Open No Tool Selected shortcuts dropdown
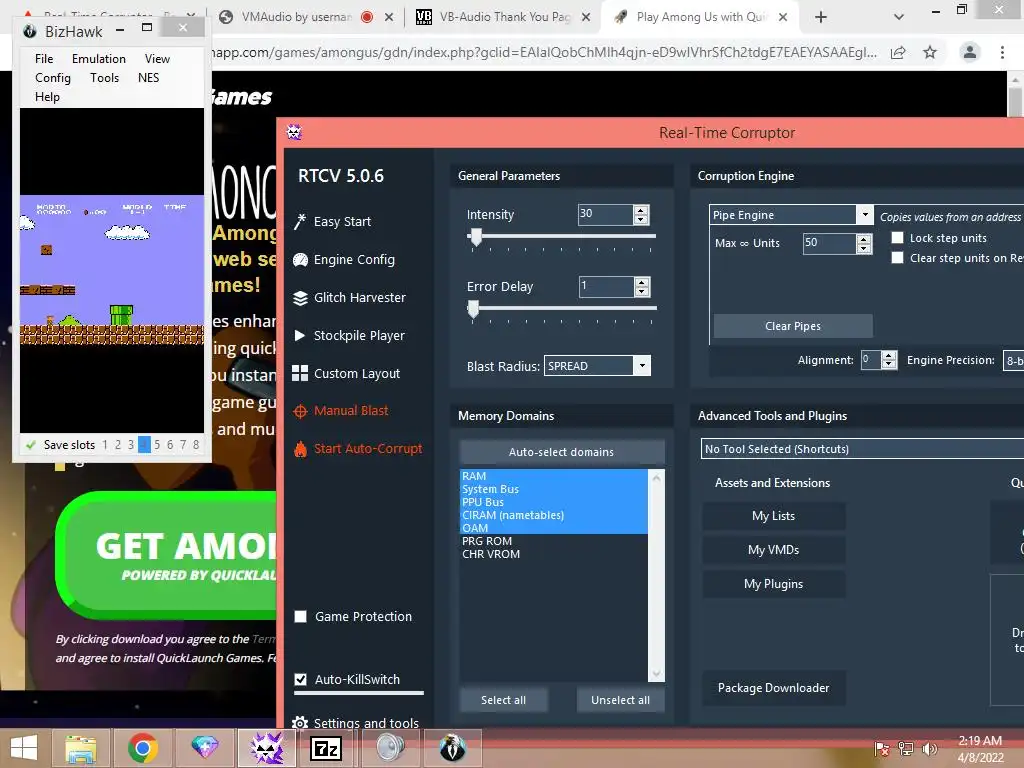Image resolution: width=1024 pixels, height=768 pixels. [x=862, y=449]
